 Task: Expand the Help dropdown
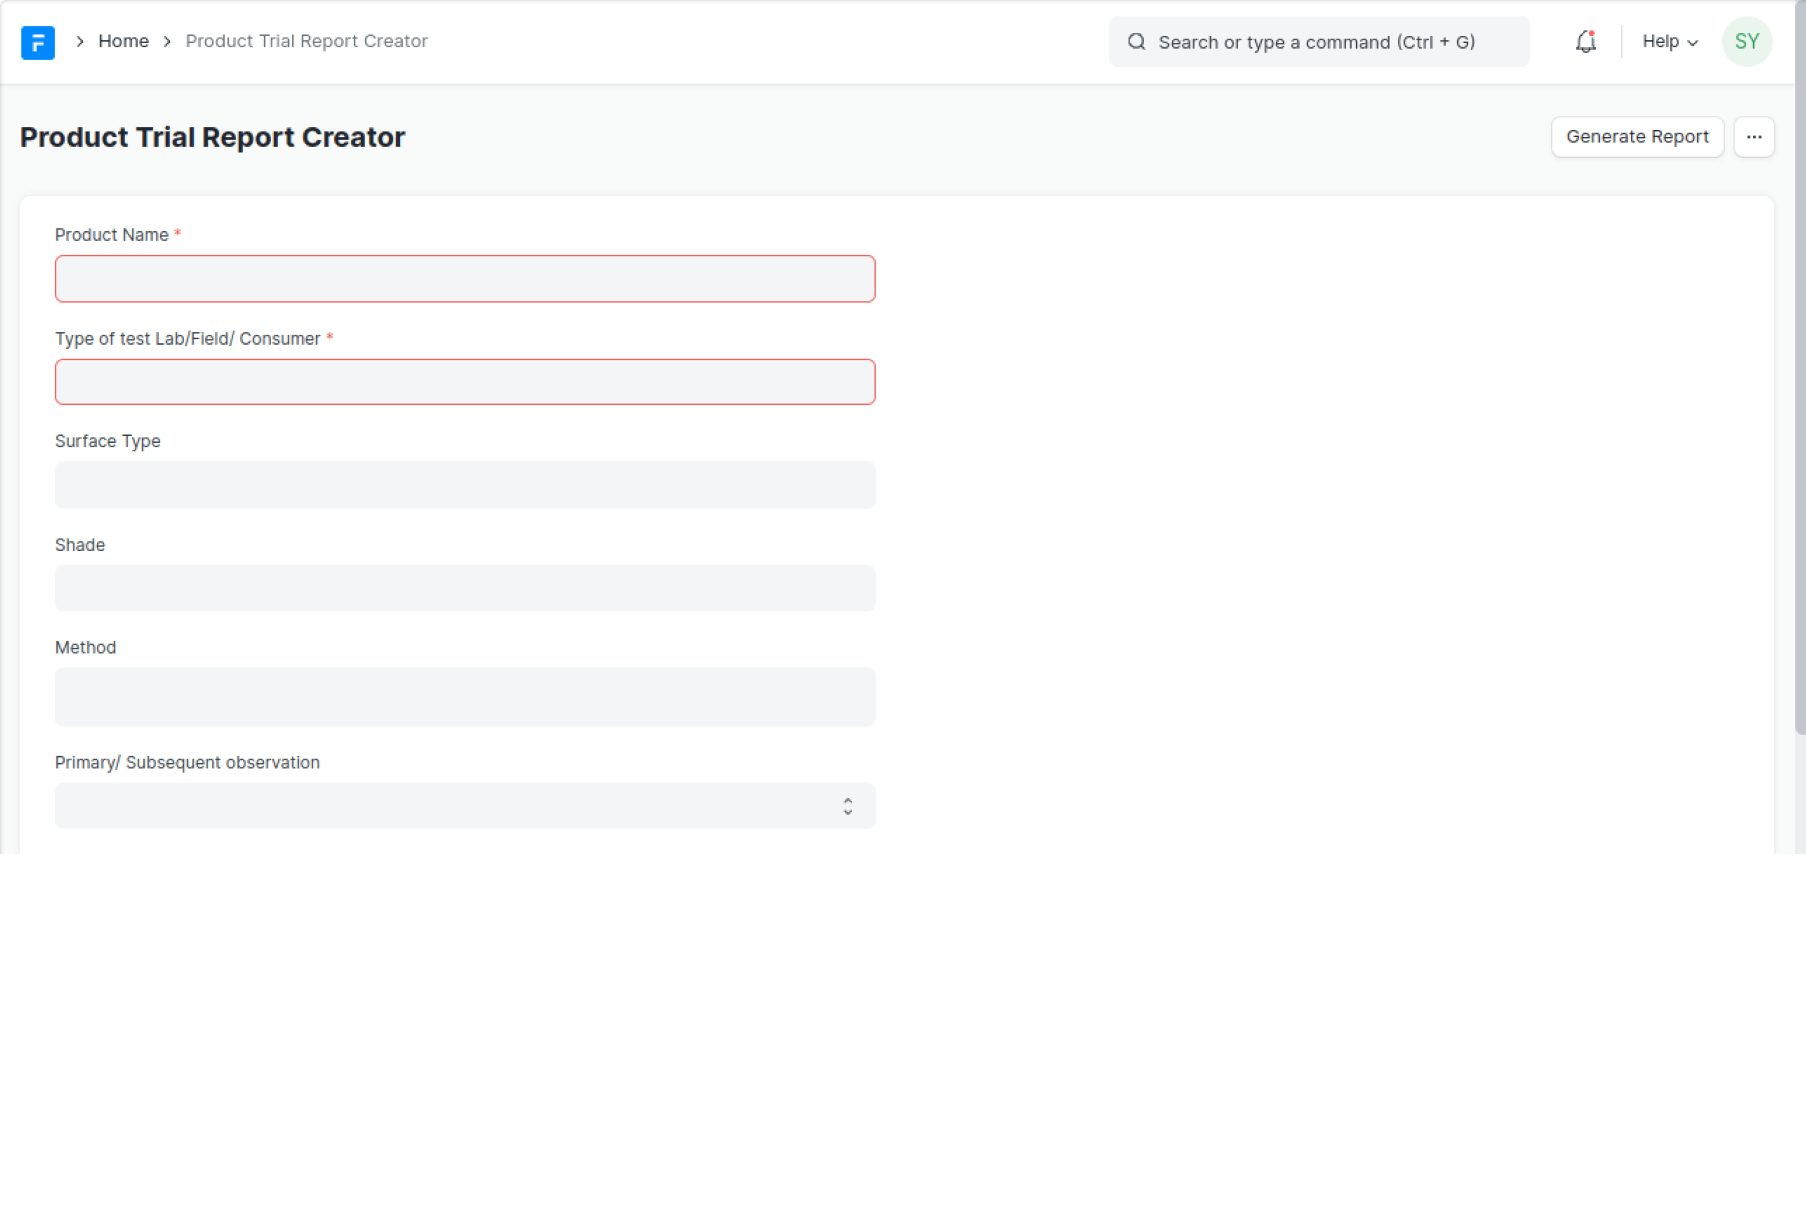click(x=1669, y=42)
